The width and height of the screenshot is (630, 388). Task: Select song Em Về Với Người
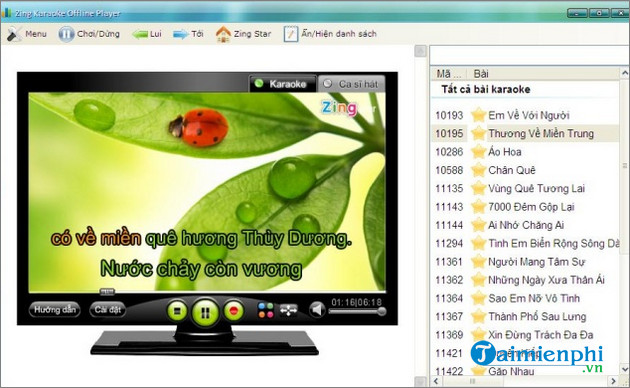click(x=525, y=115)
